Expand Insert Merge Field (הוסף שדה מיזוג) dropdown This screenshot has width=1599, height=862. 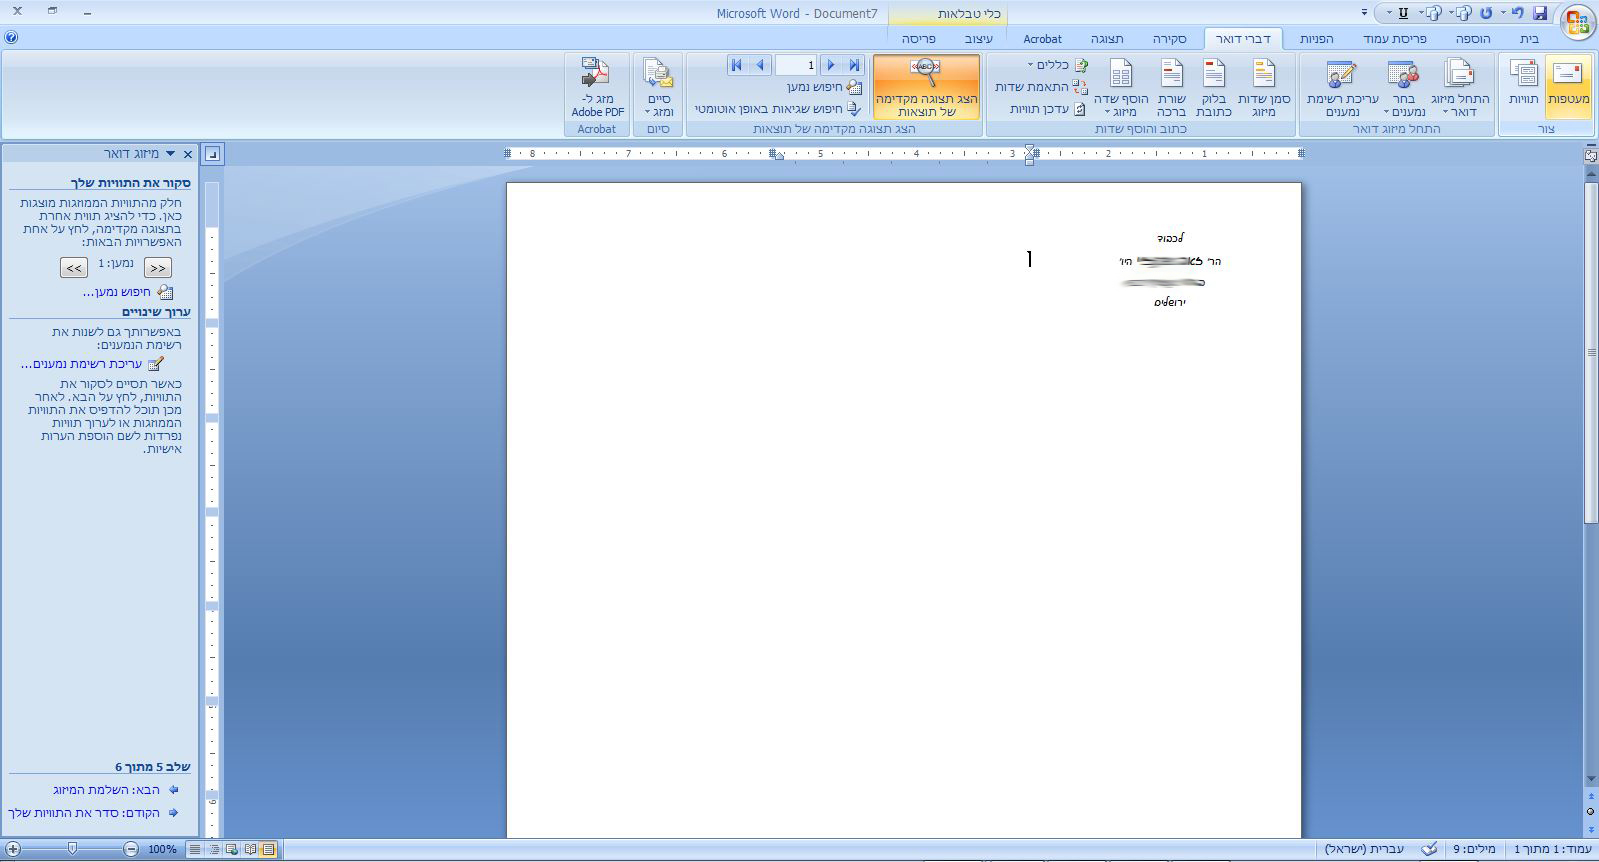coord(1120,88)
